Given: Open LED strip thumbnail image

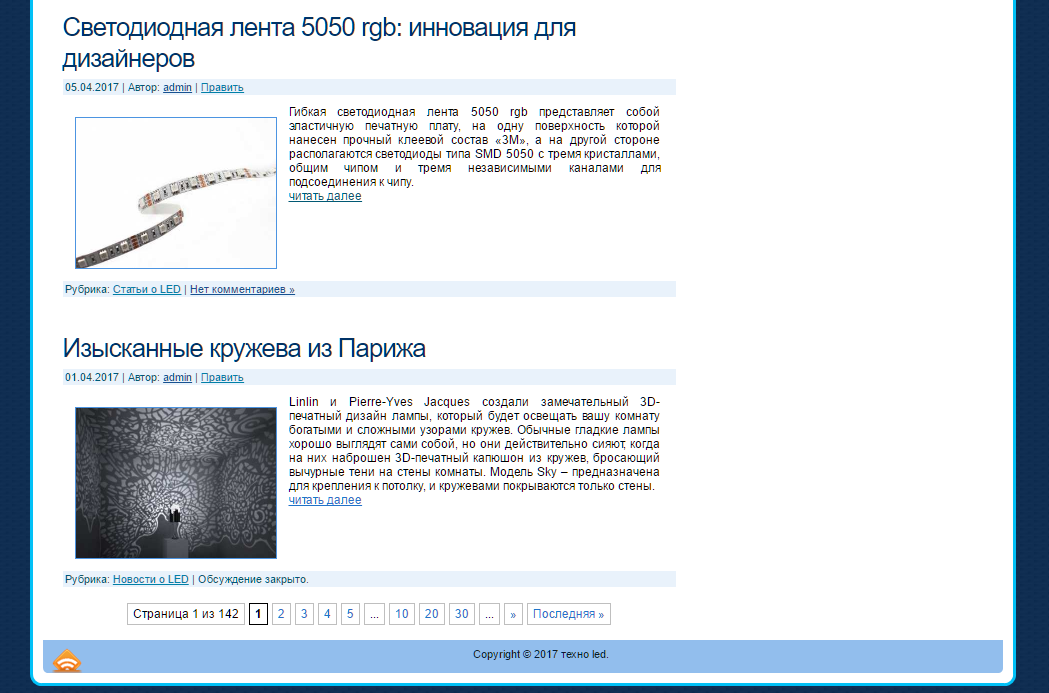Looking at the screenshot, I should [x=176, y=193].
